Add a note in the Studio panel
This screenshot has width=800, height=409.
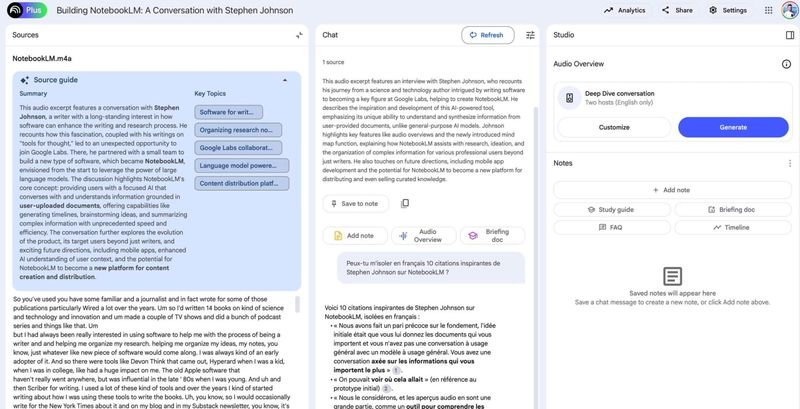(x=672, y=190)
